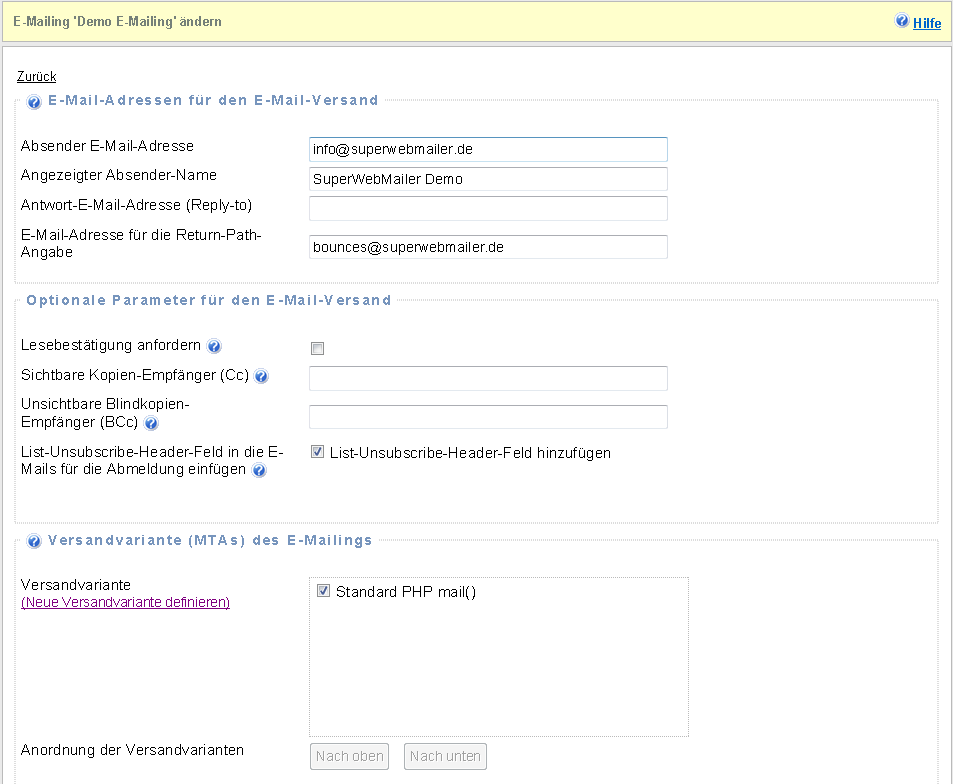This screenshot has height=784, width=953.
Task: Focus the Angezeigter Absender-Name field
Action: point(488,179)
